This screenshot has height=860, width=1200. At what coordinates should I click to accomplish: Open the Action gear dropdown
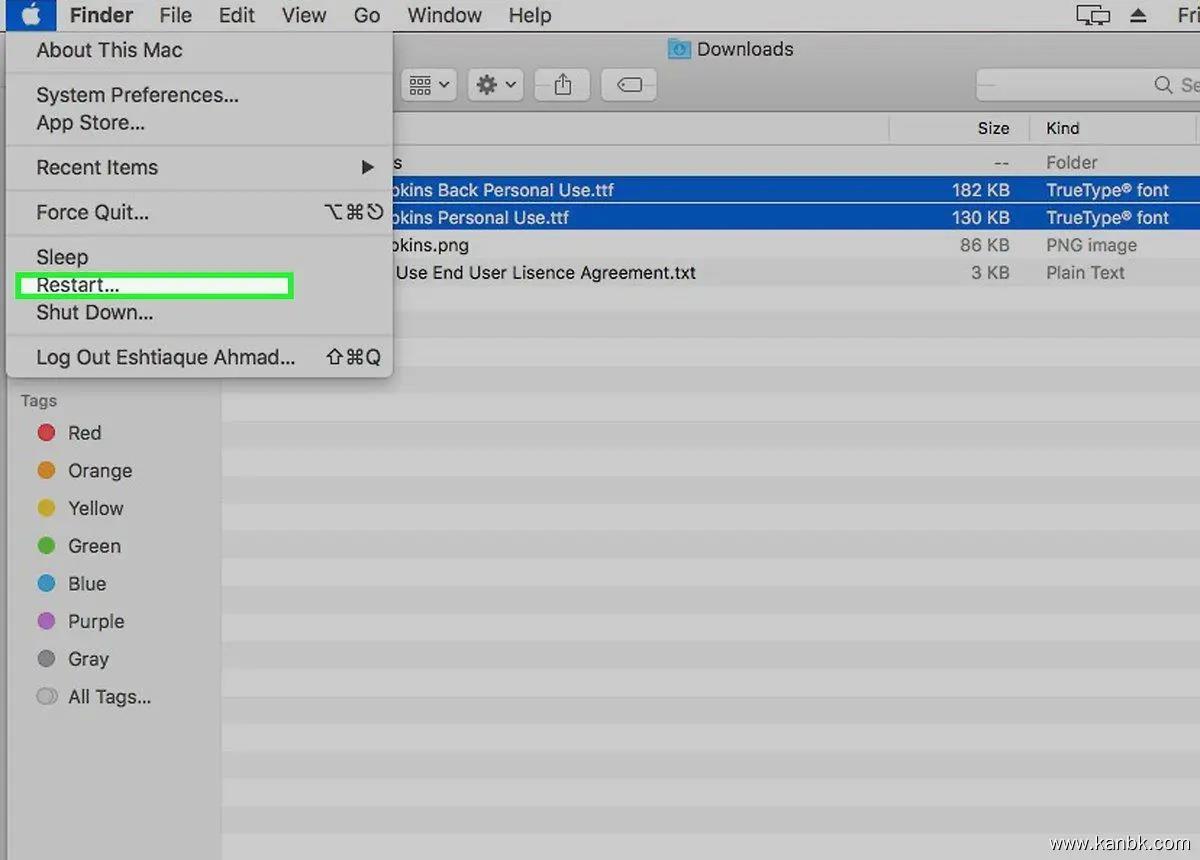click(496, 86)
